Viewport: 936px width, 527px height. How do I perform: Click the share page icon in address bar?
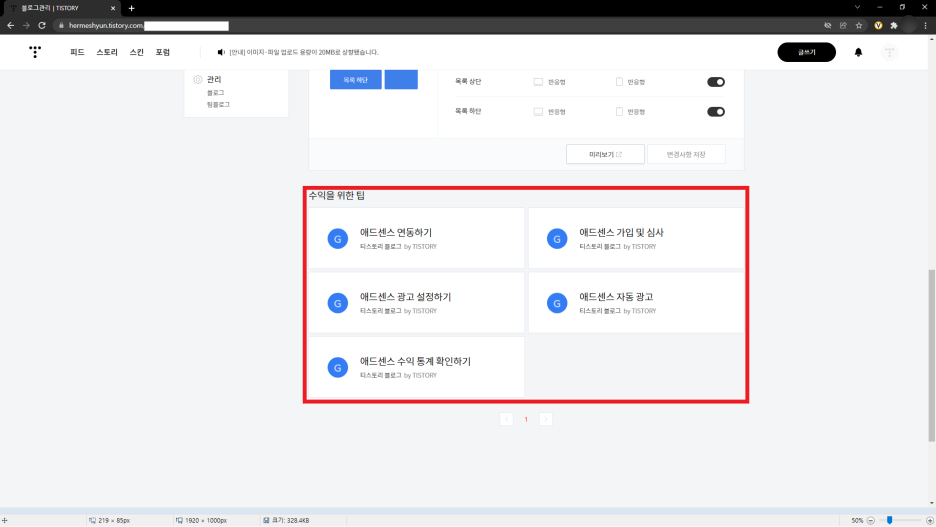point(843,26)
